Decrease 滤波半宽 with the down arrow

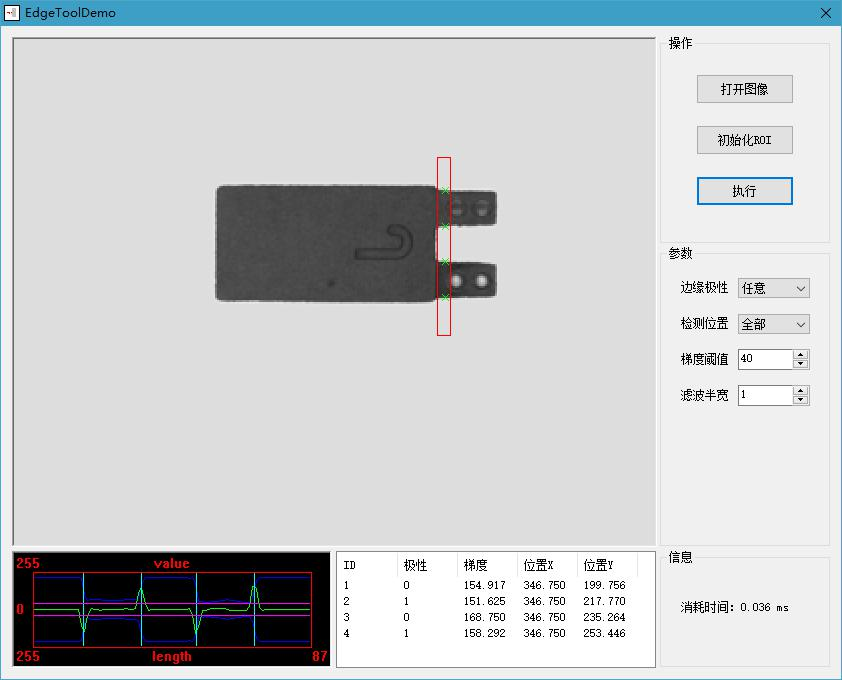click(x=800, y=400)
